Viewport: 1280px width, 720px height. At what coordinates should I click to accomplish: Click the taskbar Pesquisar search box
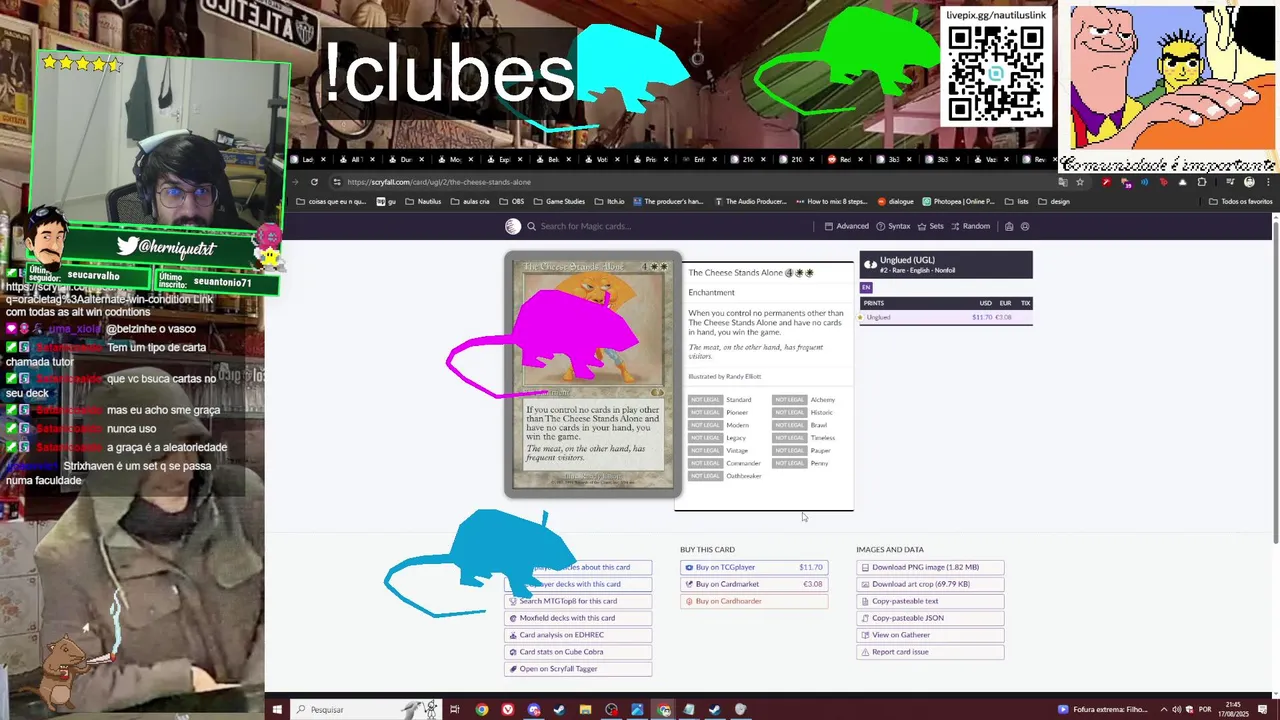[x=365, y=710]
